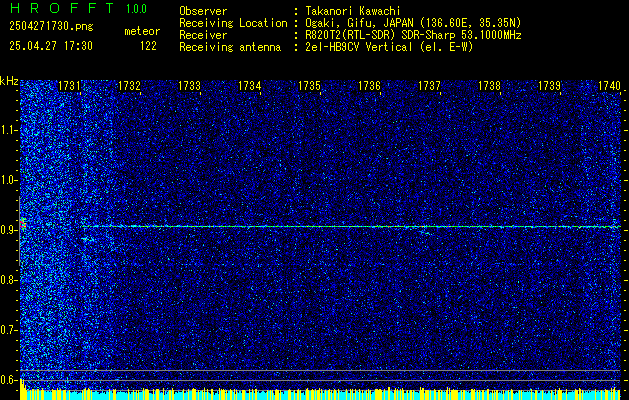The image size is (629, 400).
Task: Click the red signal burst near 0.9 kHz
Action: [x=23, y=223]
